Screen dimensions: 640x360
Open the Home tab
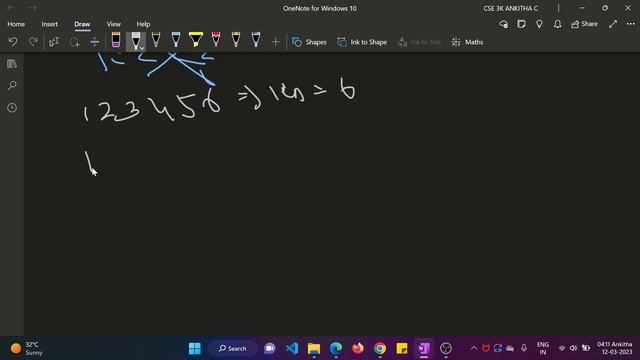pos(16,24)
